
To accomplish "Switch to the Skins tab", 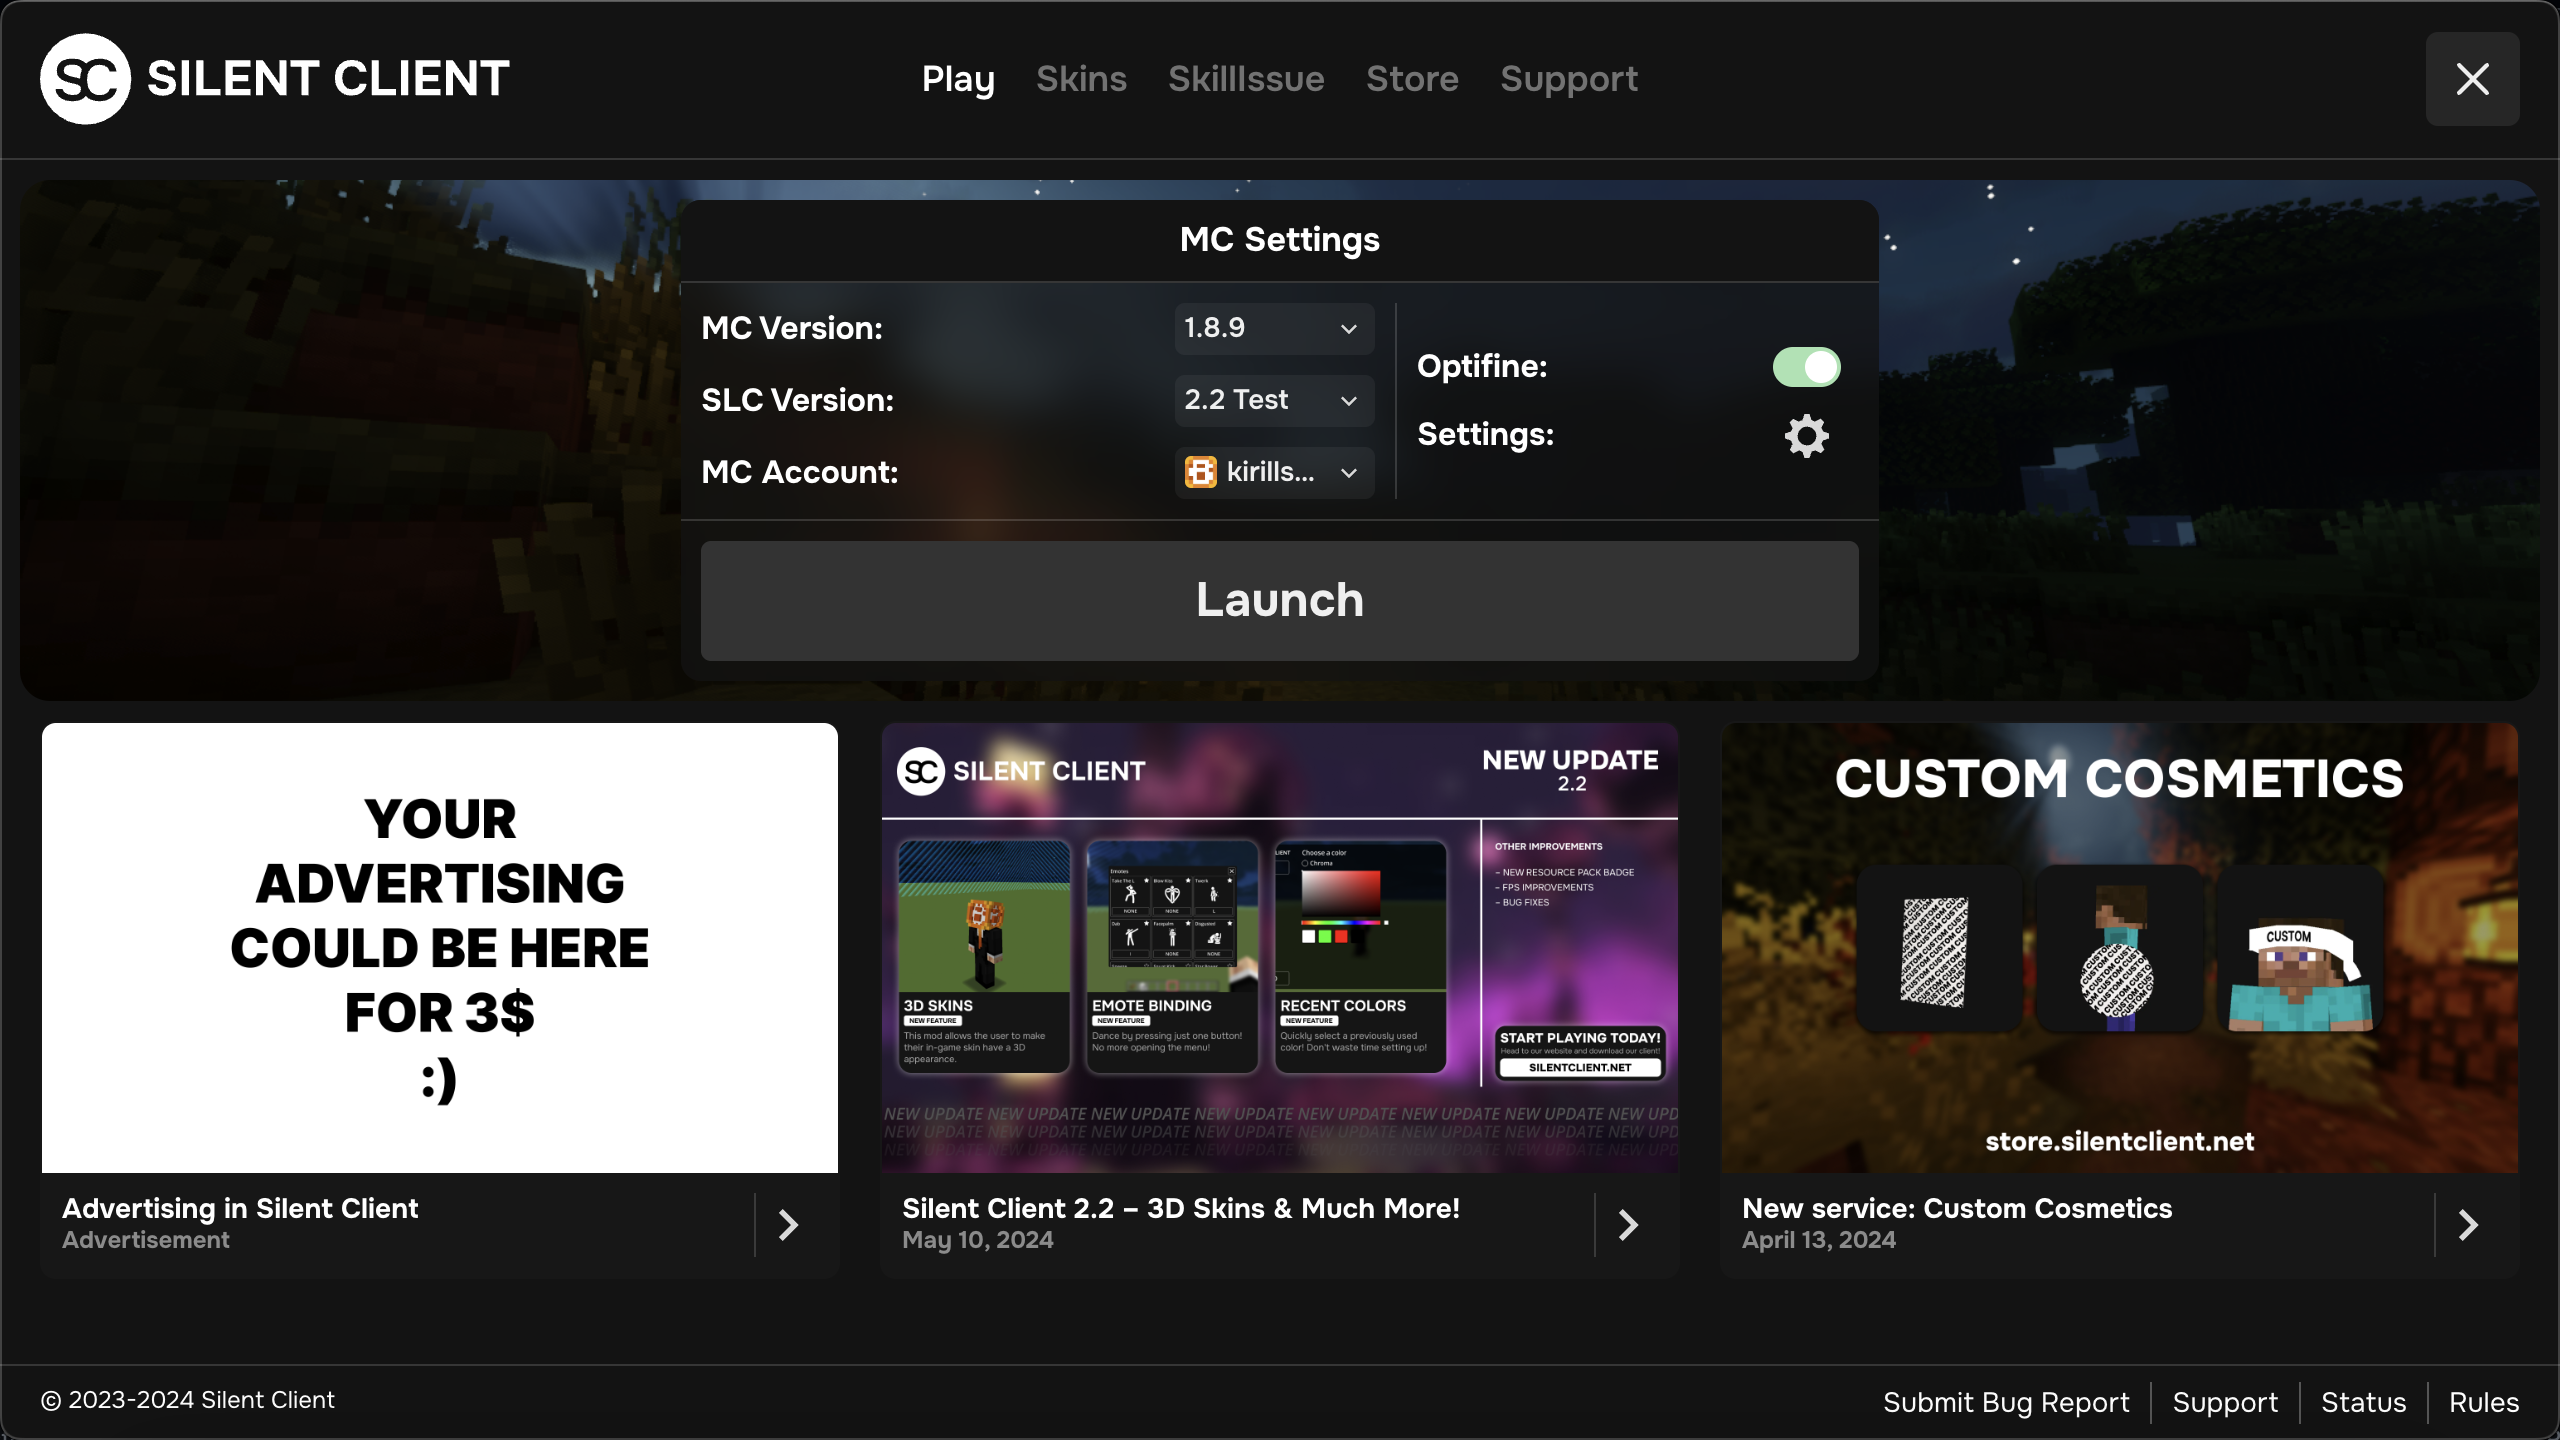I will (x=1081, y=79).
